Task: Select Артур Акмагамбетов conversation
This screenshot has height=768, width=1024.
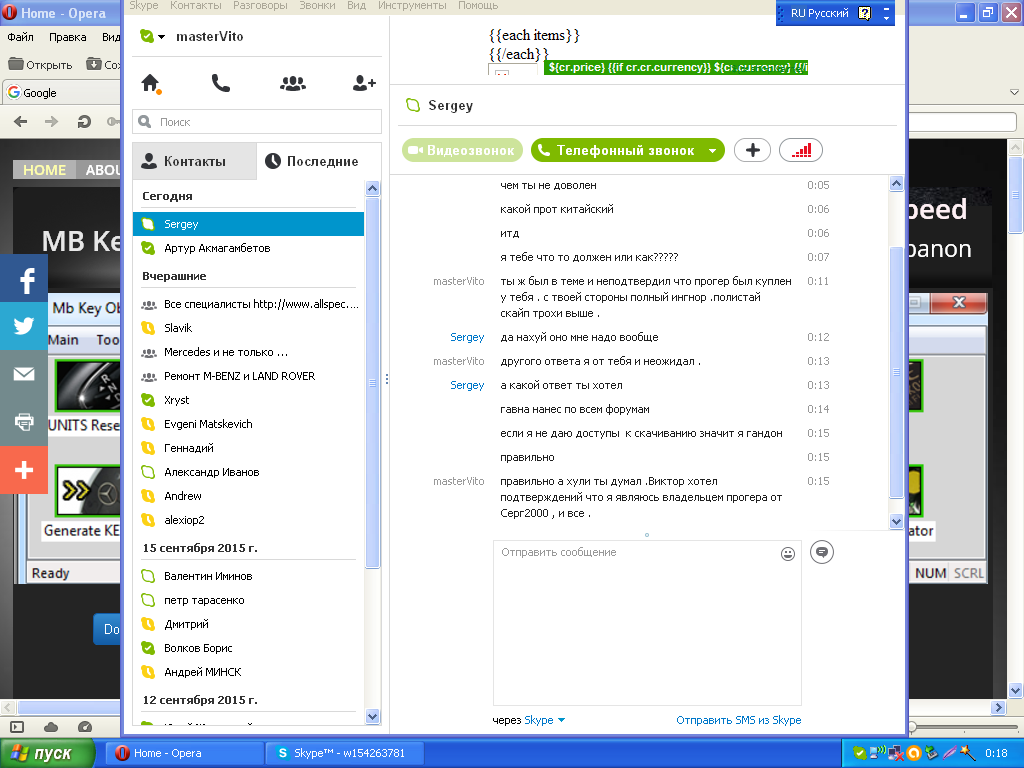Action: click(248, 248)
